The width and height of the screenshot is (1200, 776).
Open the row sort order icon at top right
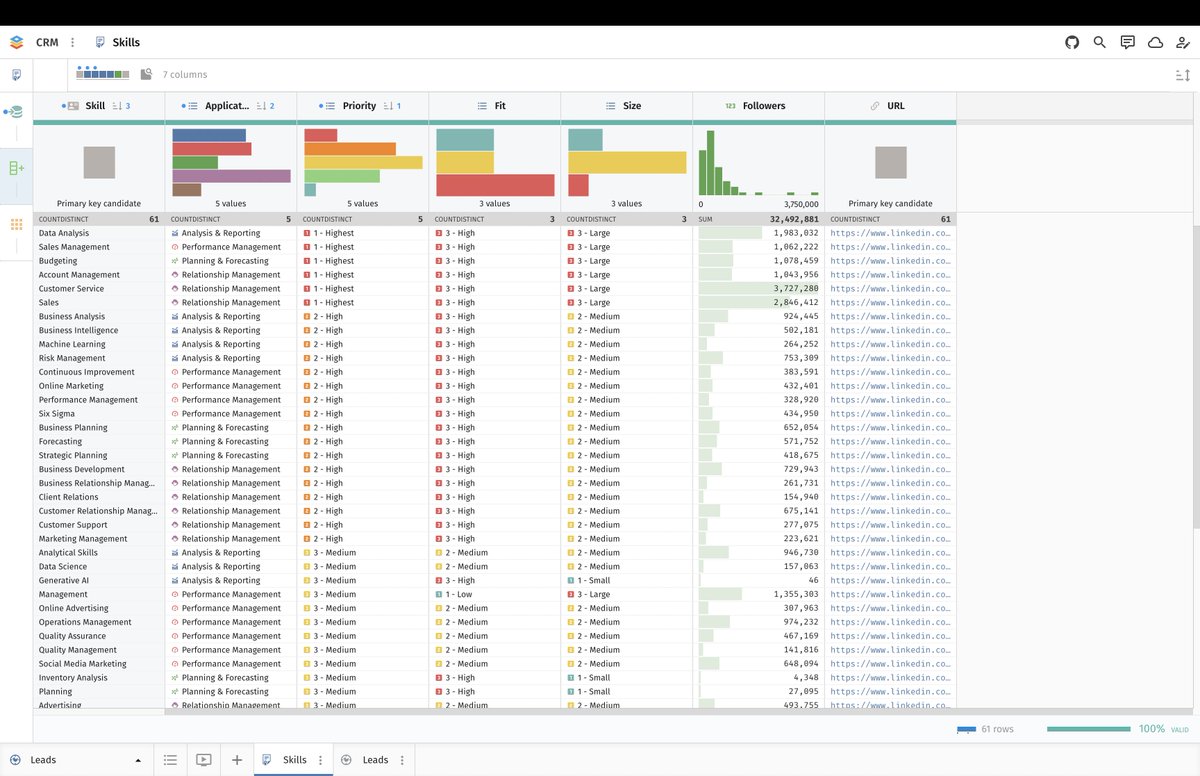point(1183,75)
